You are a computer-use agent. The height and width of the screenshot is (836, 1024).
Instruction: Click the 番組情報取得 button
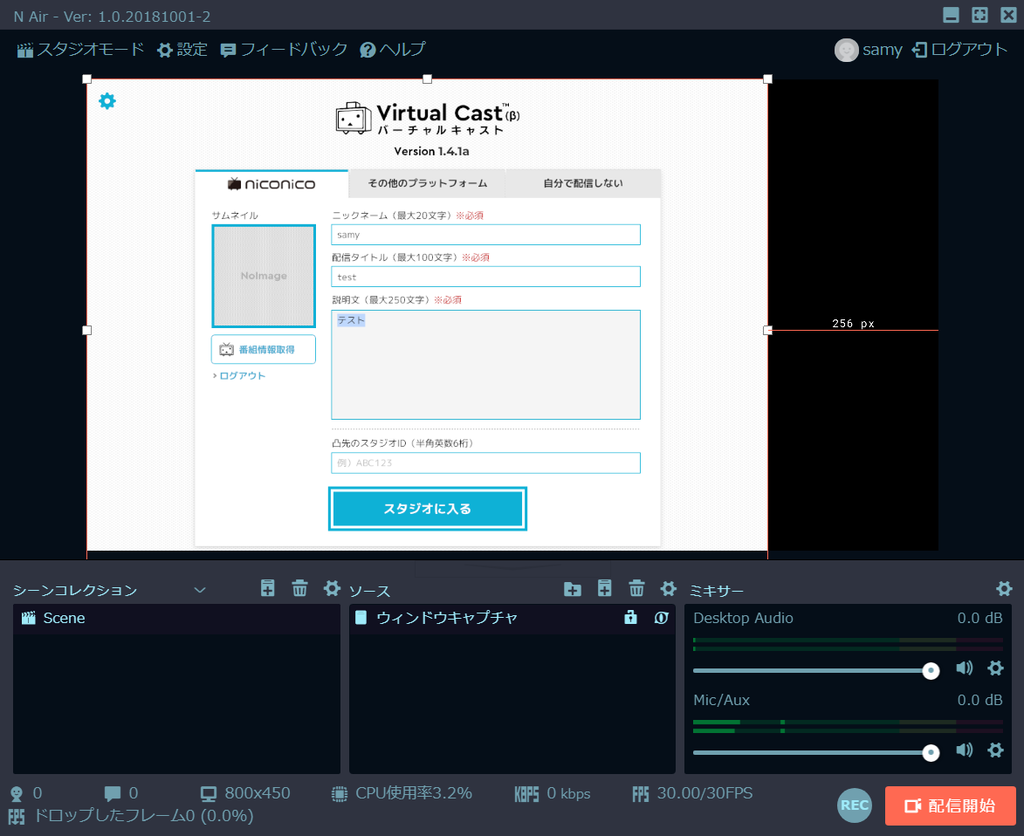coord(264,349)
